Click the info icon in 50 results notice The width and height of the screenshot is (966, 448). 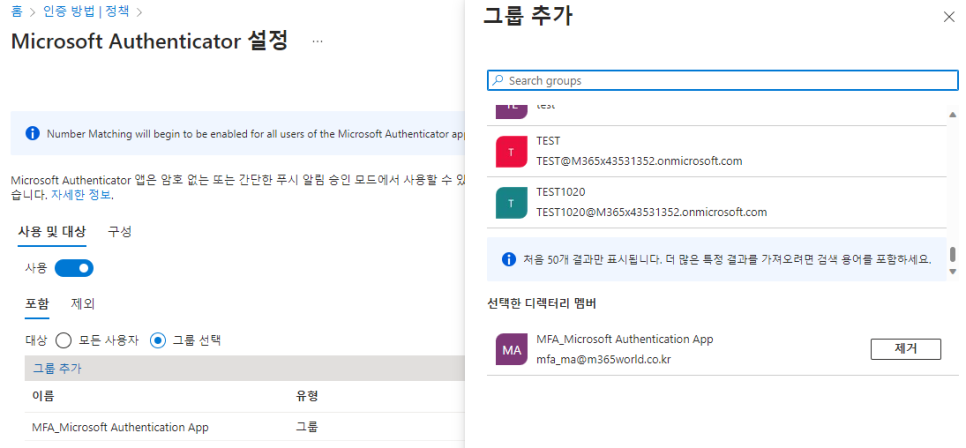click(x=508, y=259)
